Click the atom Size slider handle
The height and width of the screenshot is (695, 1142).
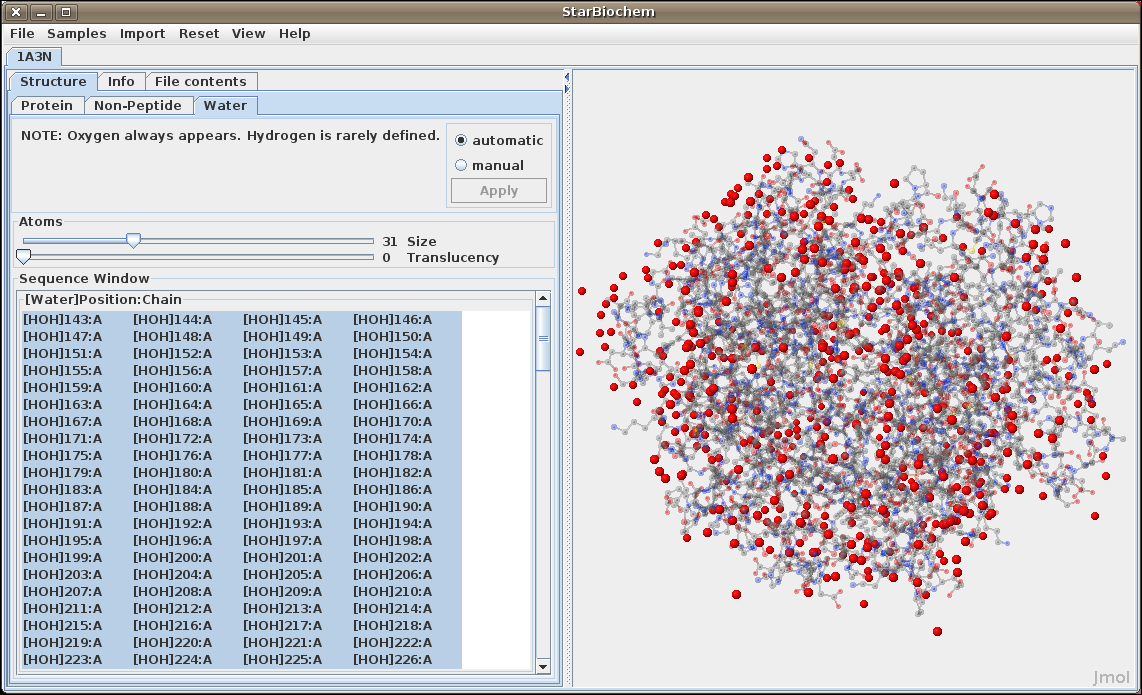[x=133, y=240]
